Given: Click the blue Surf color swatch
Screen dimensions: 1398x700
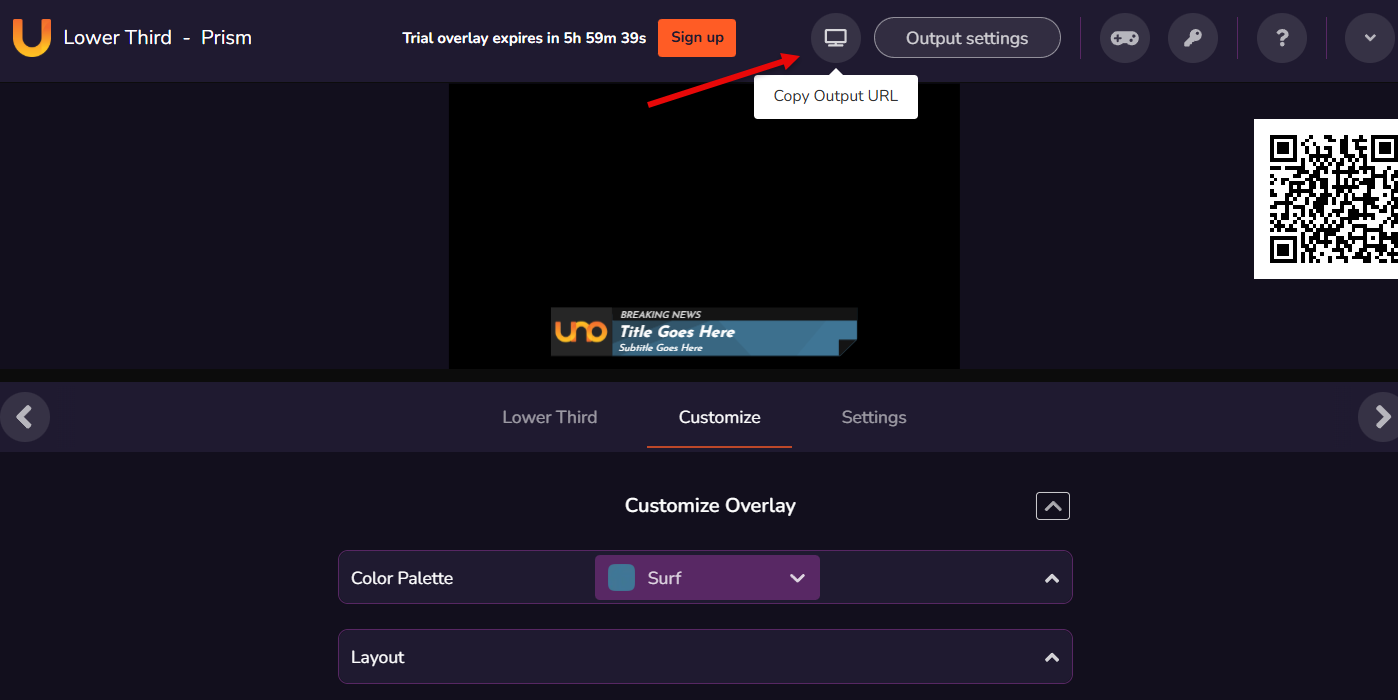Looking at the screenshot, I should 622,578.
